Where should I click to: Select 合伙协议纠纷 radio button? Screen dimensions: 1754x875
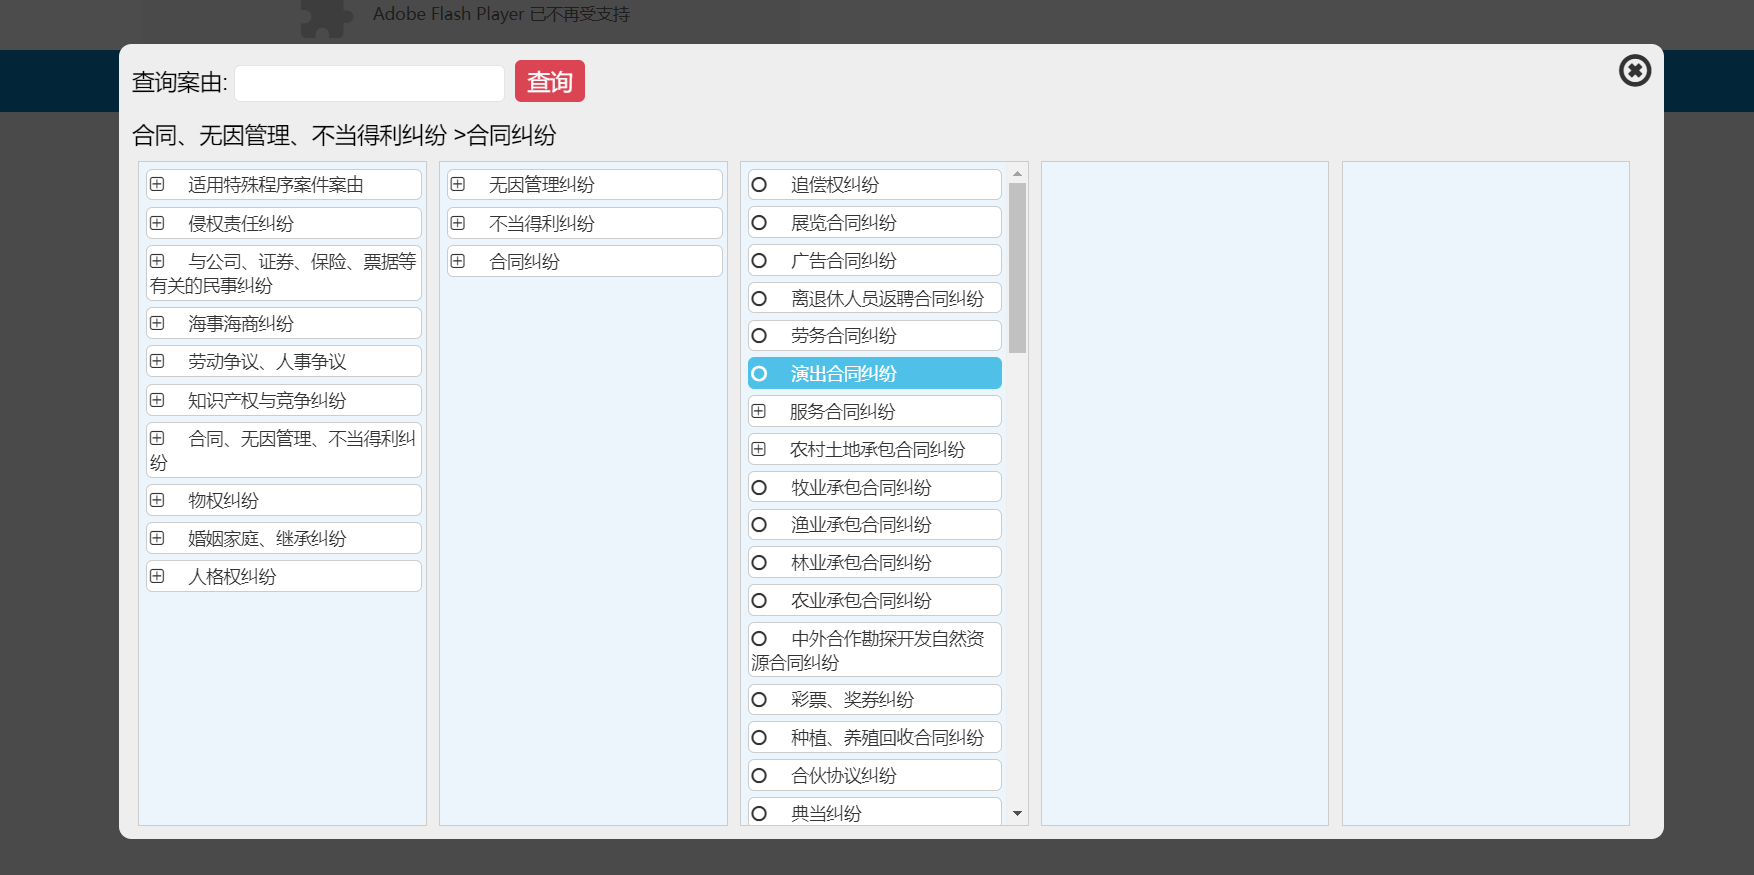pos(759,776)
